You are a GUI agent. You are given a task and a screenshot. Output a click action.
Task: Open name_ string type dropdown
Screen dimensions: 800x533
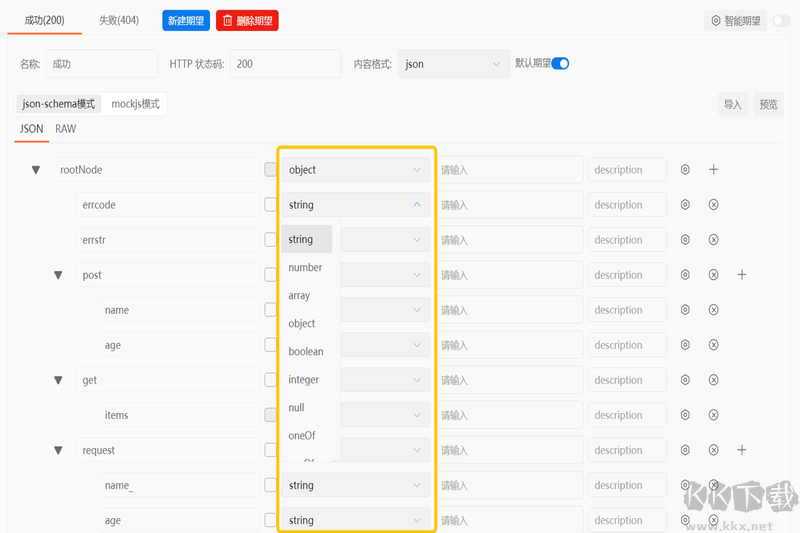355,485
